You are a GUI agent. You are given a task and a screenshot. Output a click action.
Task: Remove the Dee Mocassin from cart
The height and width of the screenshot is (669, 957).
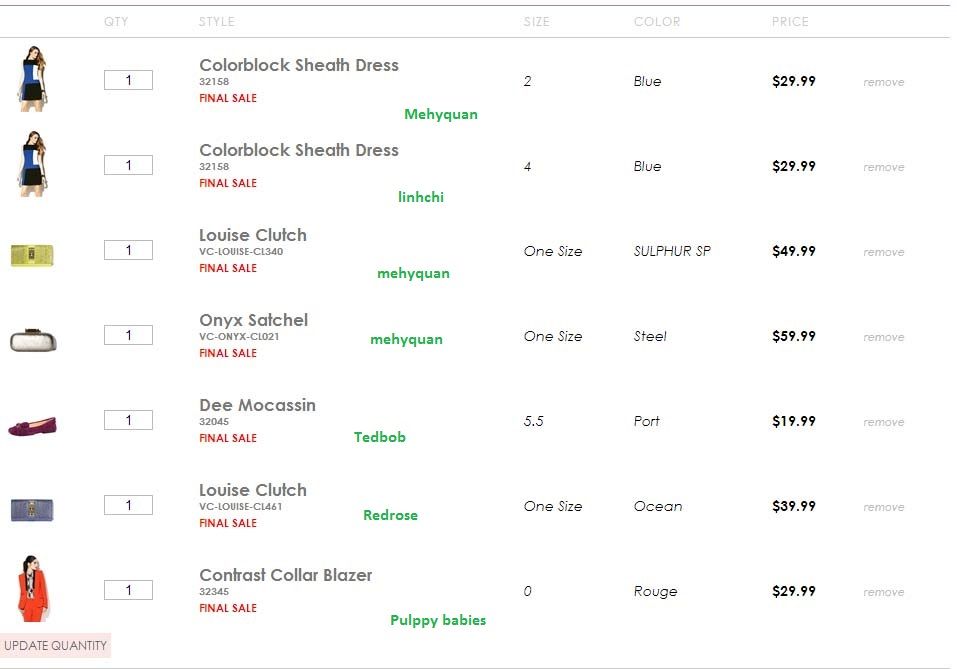pyautogui.click(x=883, y=422)
